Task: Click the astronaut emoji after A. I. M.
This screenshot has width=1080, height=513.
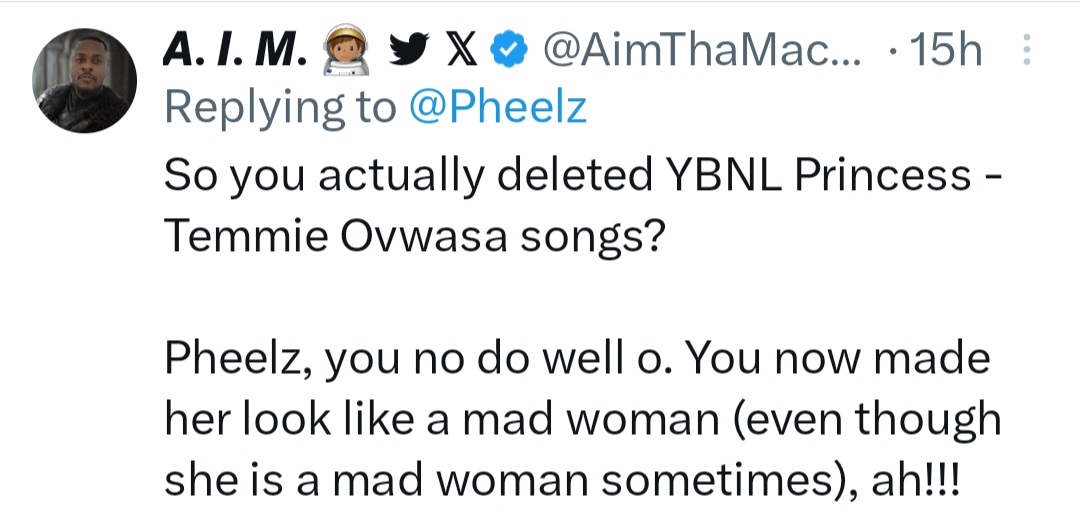Action: pos(343,50)
